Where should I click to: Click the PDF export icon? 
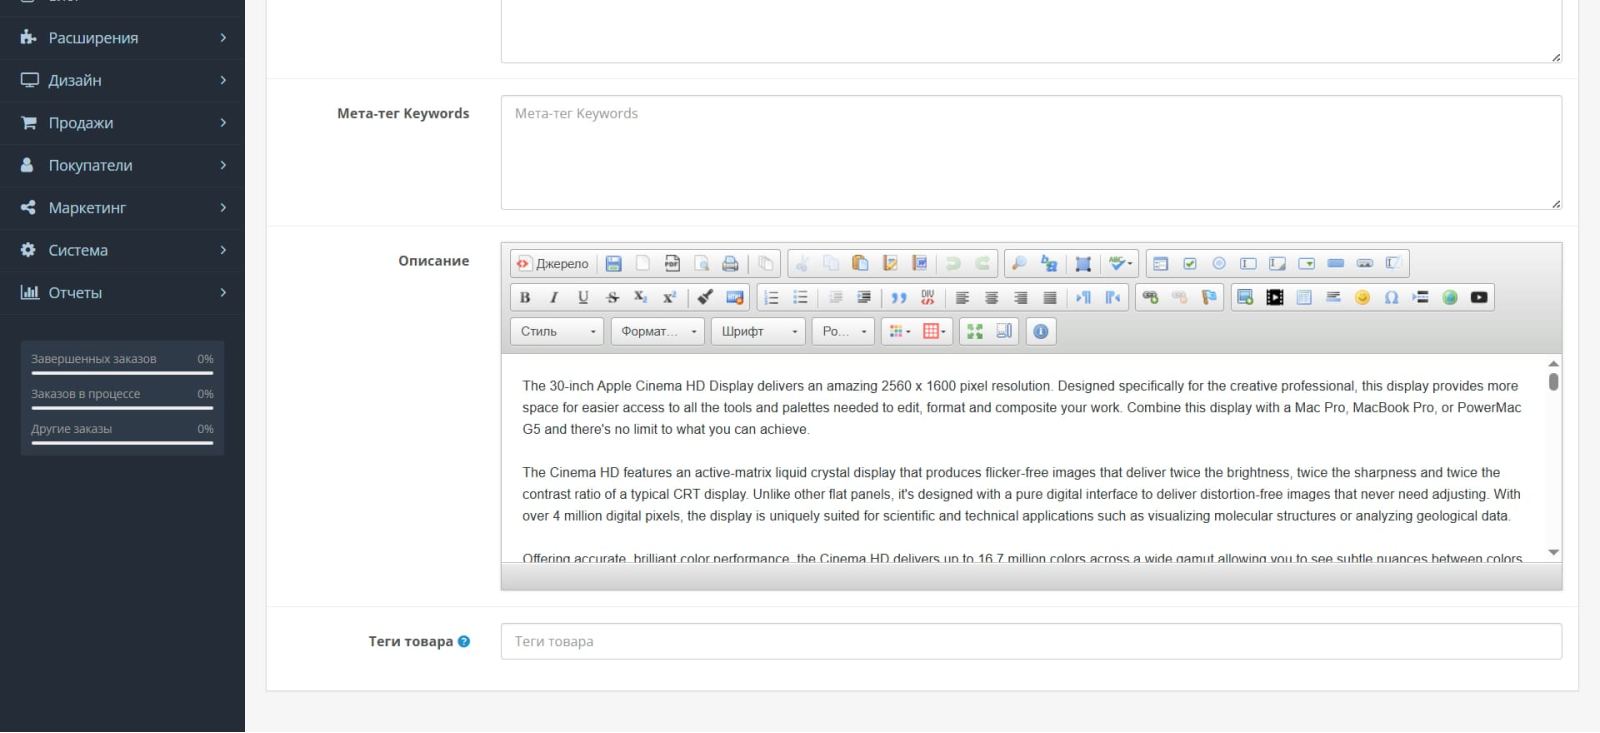(672, 264)
